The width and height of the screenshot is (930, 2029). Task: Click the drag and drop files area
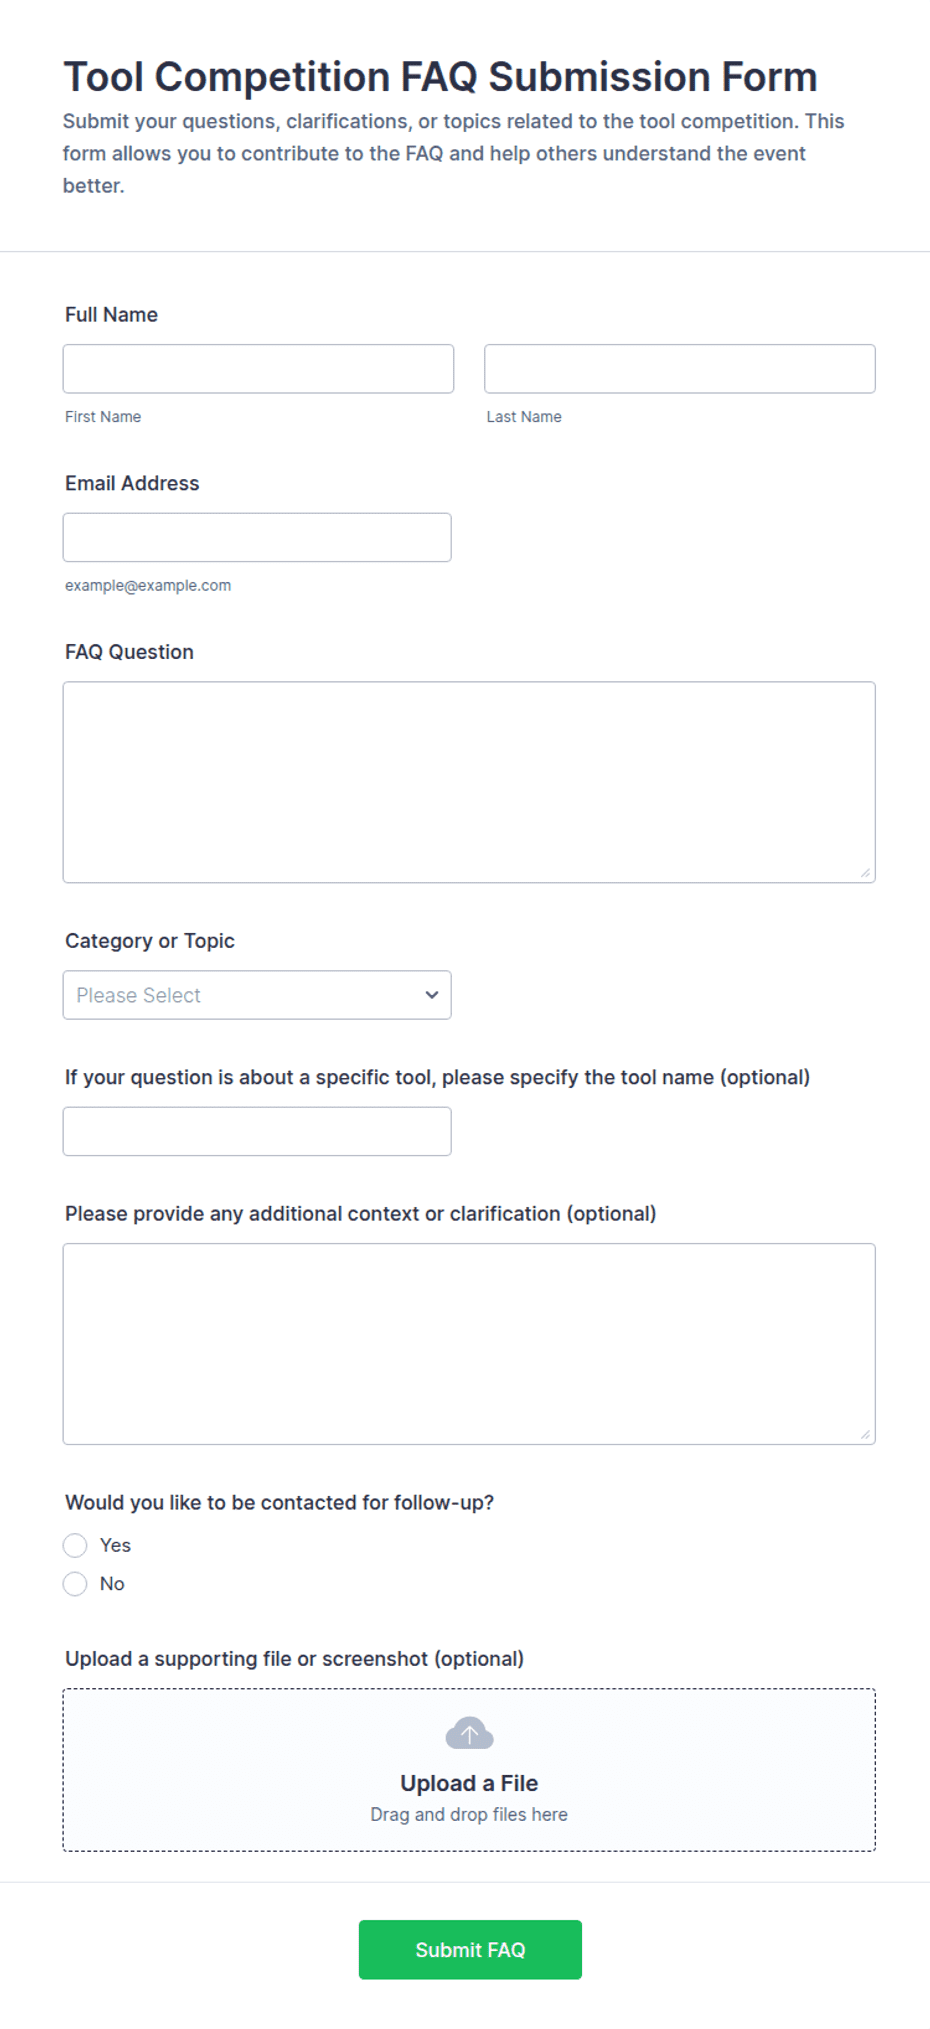pos(469,1770)
